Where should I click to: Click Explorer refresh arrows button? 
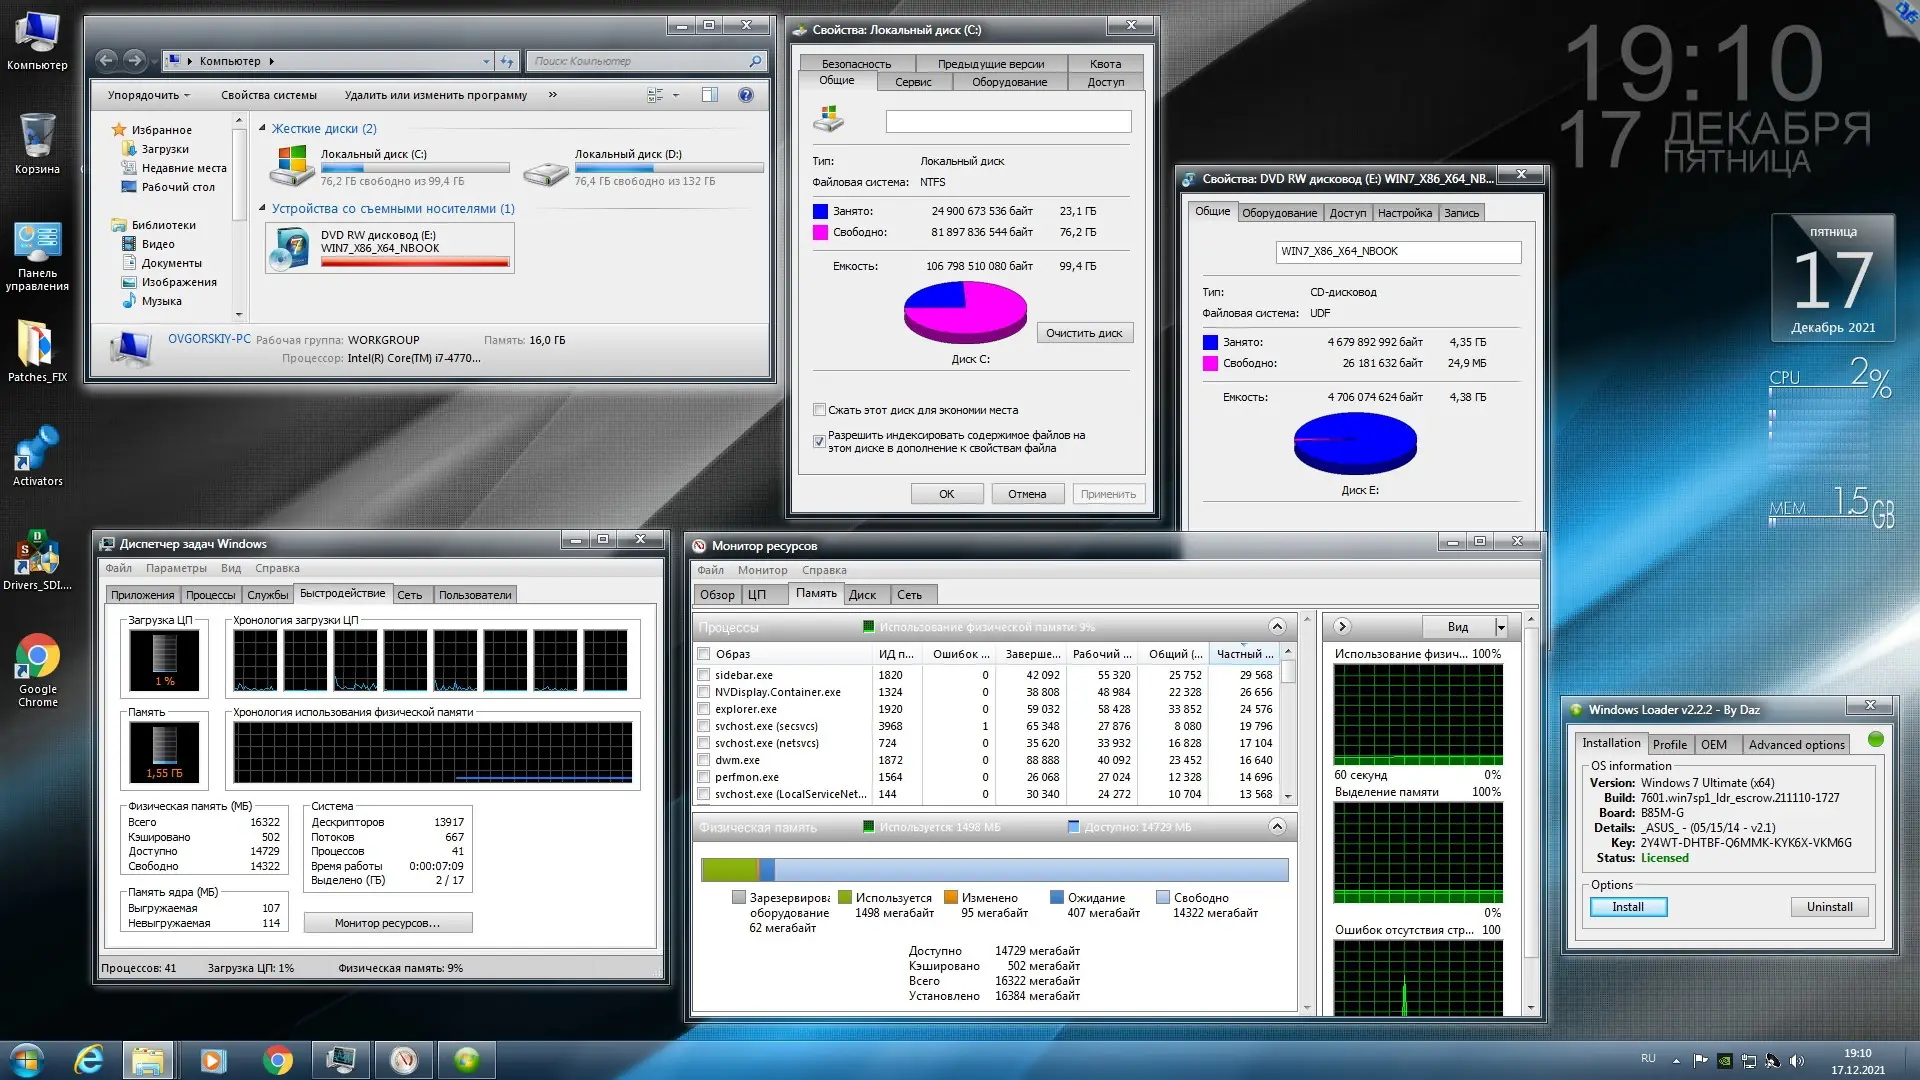[x=507, y=61]
